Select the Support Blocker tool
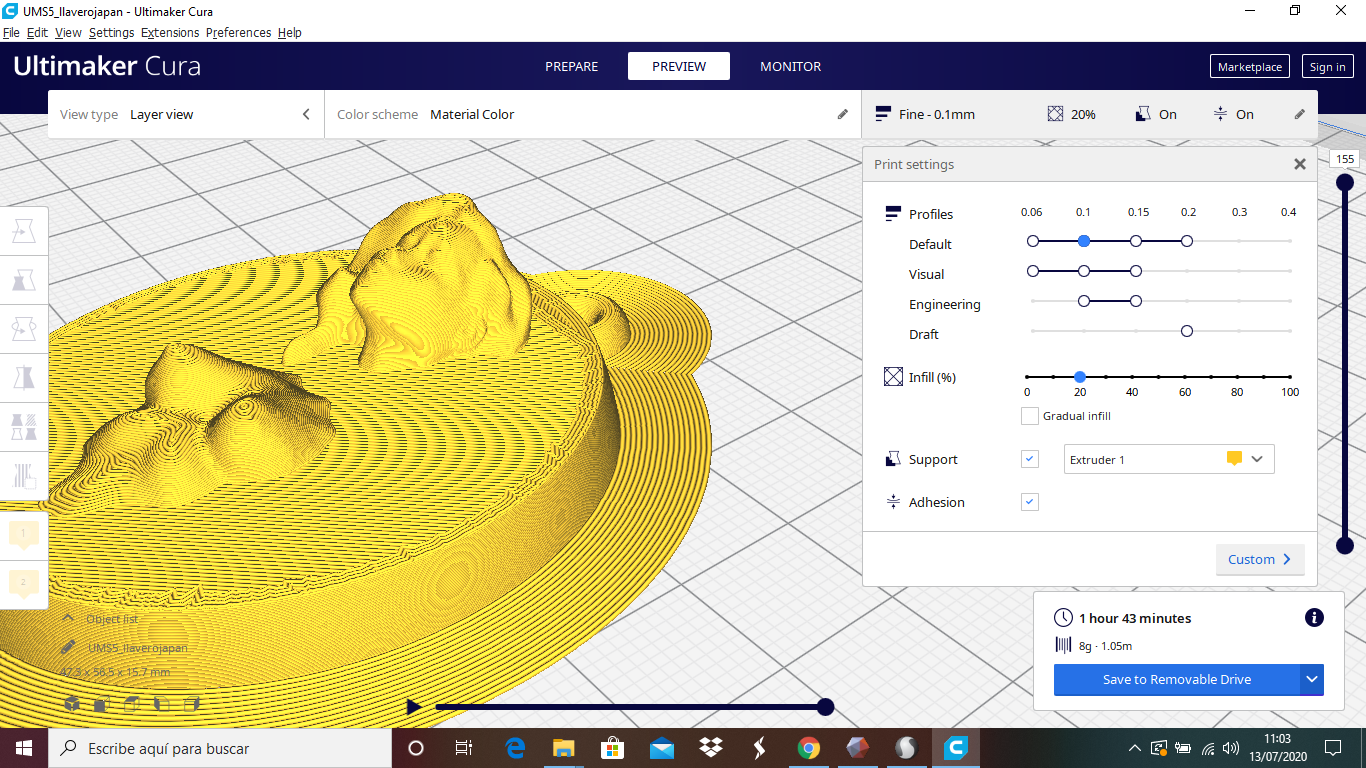 click(x=24, y=475)
